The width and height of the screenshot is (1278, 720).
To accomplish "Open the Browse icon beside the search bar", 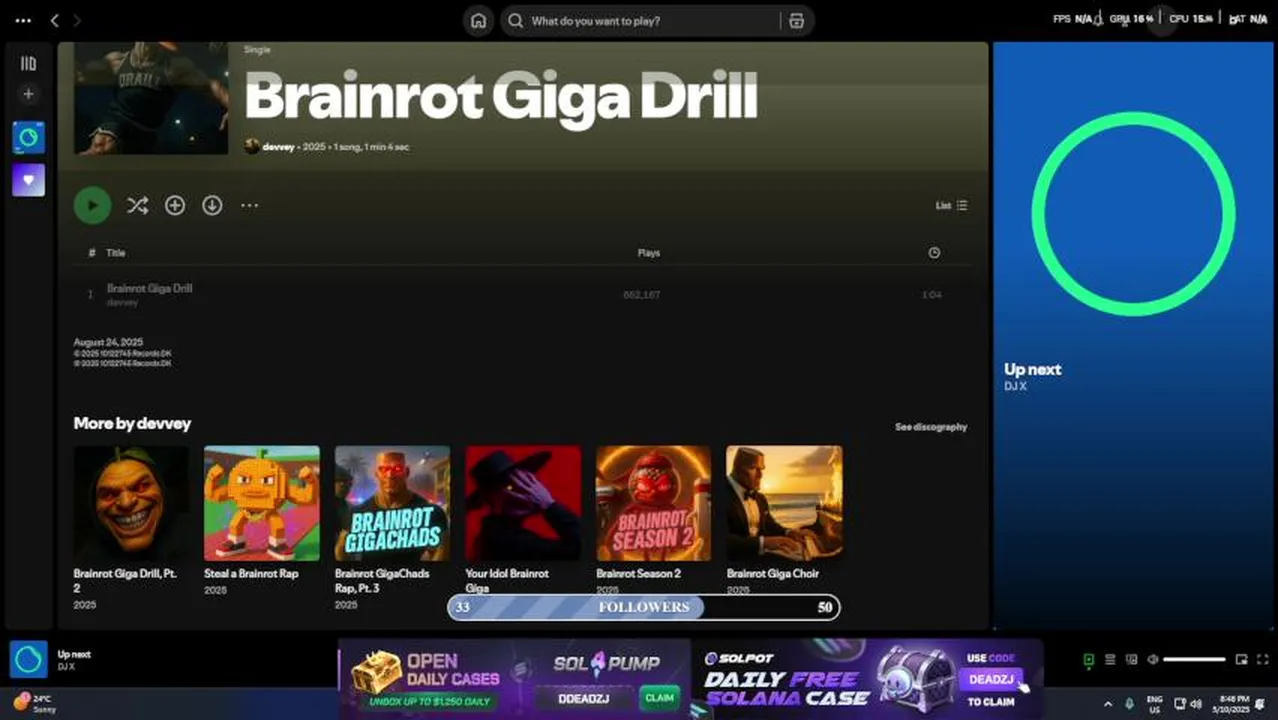I will (x=796, y=21).
